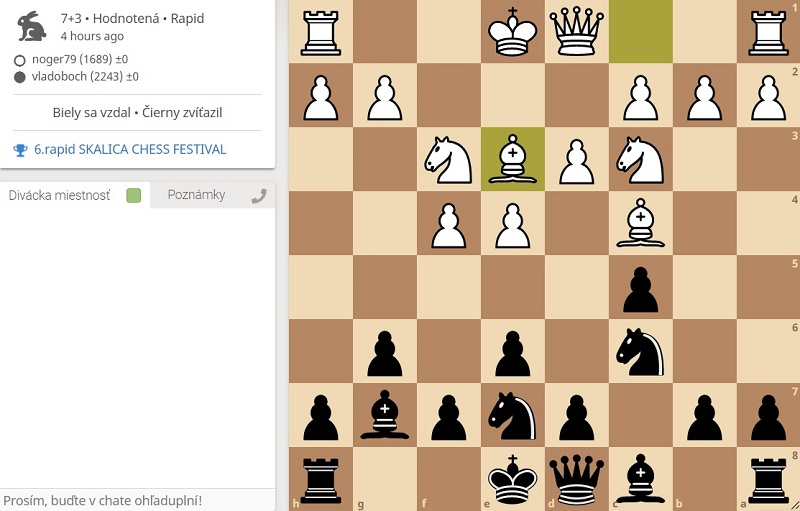
Task: Select the white knight on f3
Action: (449, 159)
